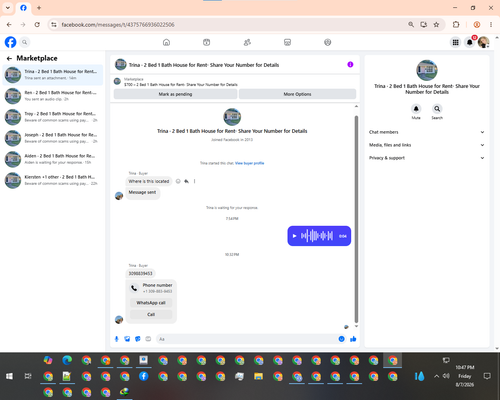The width and height of the screenshot is (500, 400).
Task: Choose a GIF icon
Action: tap(148, 339)
